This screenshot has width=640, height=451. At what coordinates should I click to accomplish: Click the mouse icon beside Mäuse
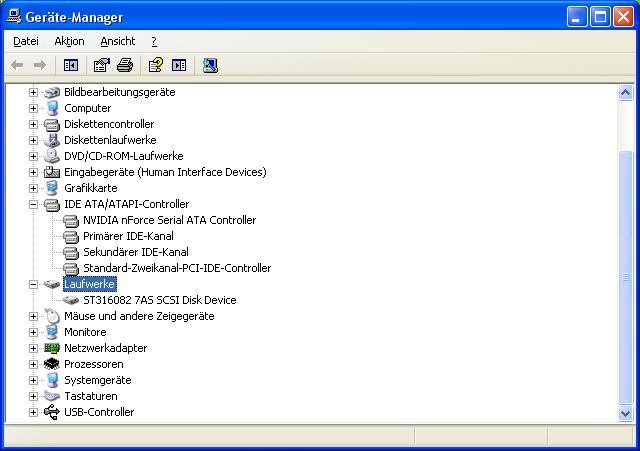[52, 316]
